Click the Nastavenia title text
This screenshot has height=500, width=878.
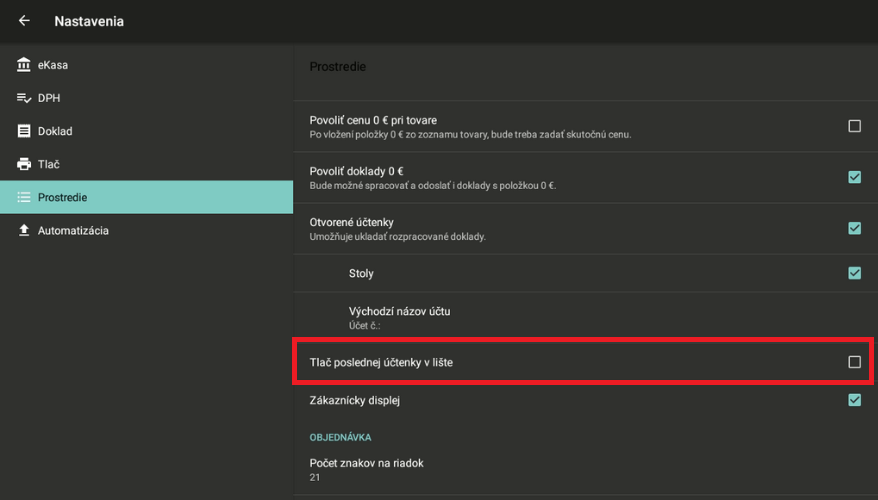coord(89,21)
